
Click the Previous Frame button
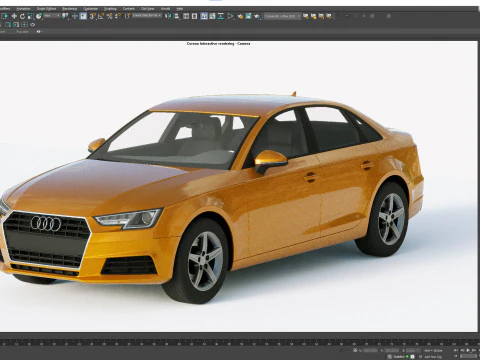tap(462, 351)
